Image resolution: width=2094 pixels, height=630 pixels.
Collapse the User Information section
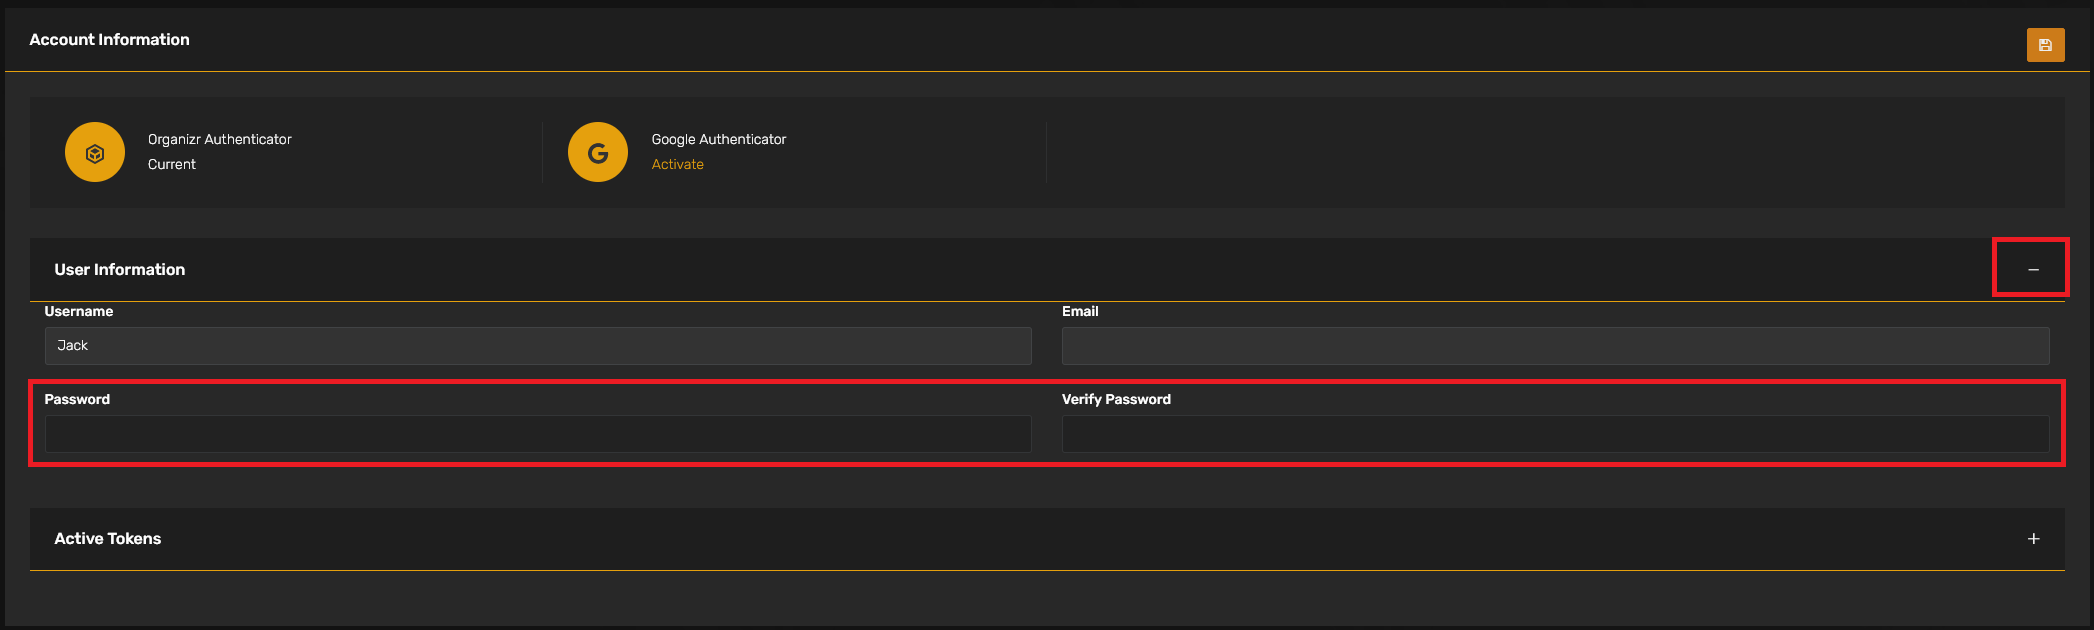pos(2032,270)
